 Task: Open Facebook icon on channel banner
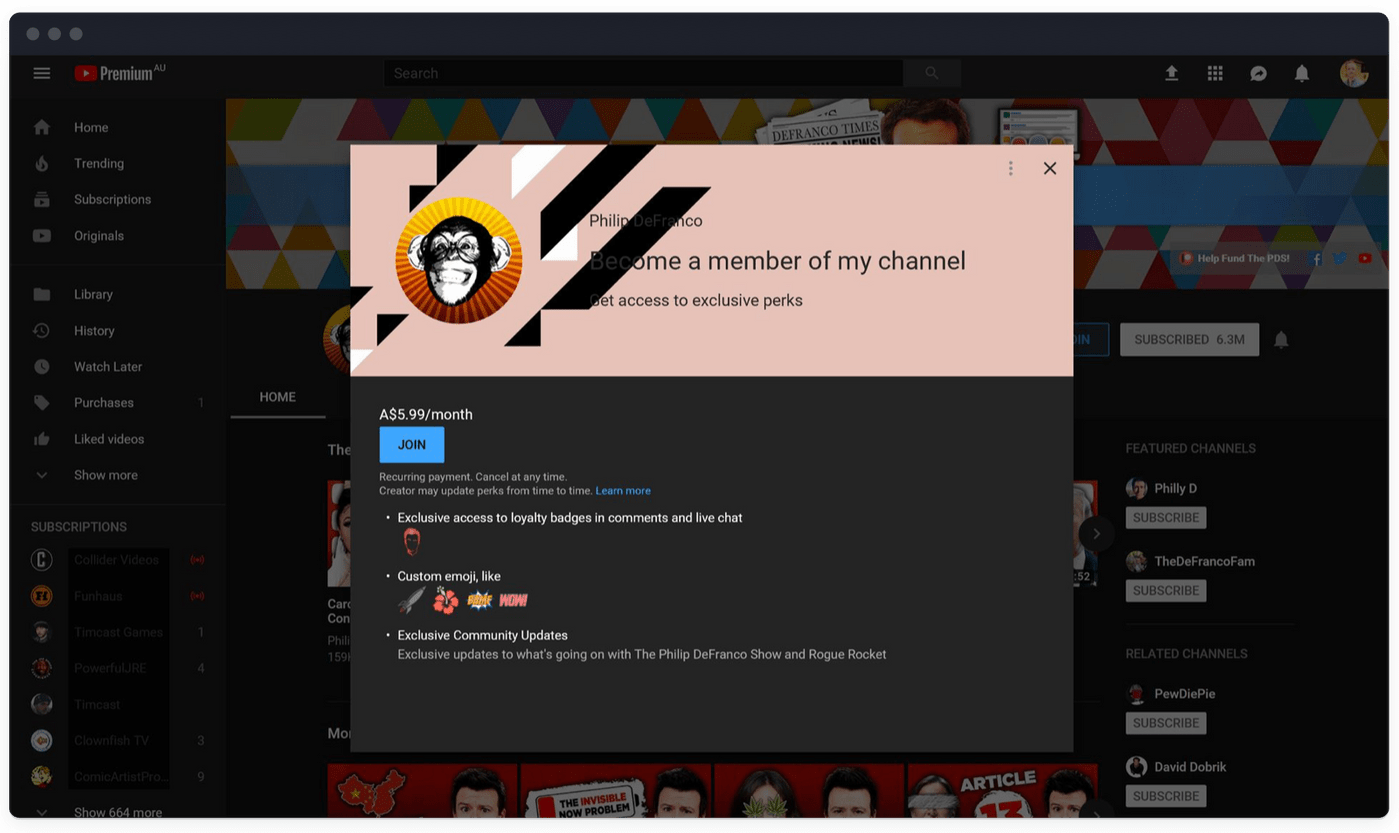coord(1316,258)
